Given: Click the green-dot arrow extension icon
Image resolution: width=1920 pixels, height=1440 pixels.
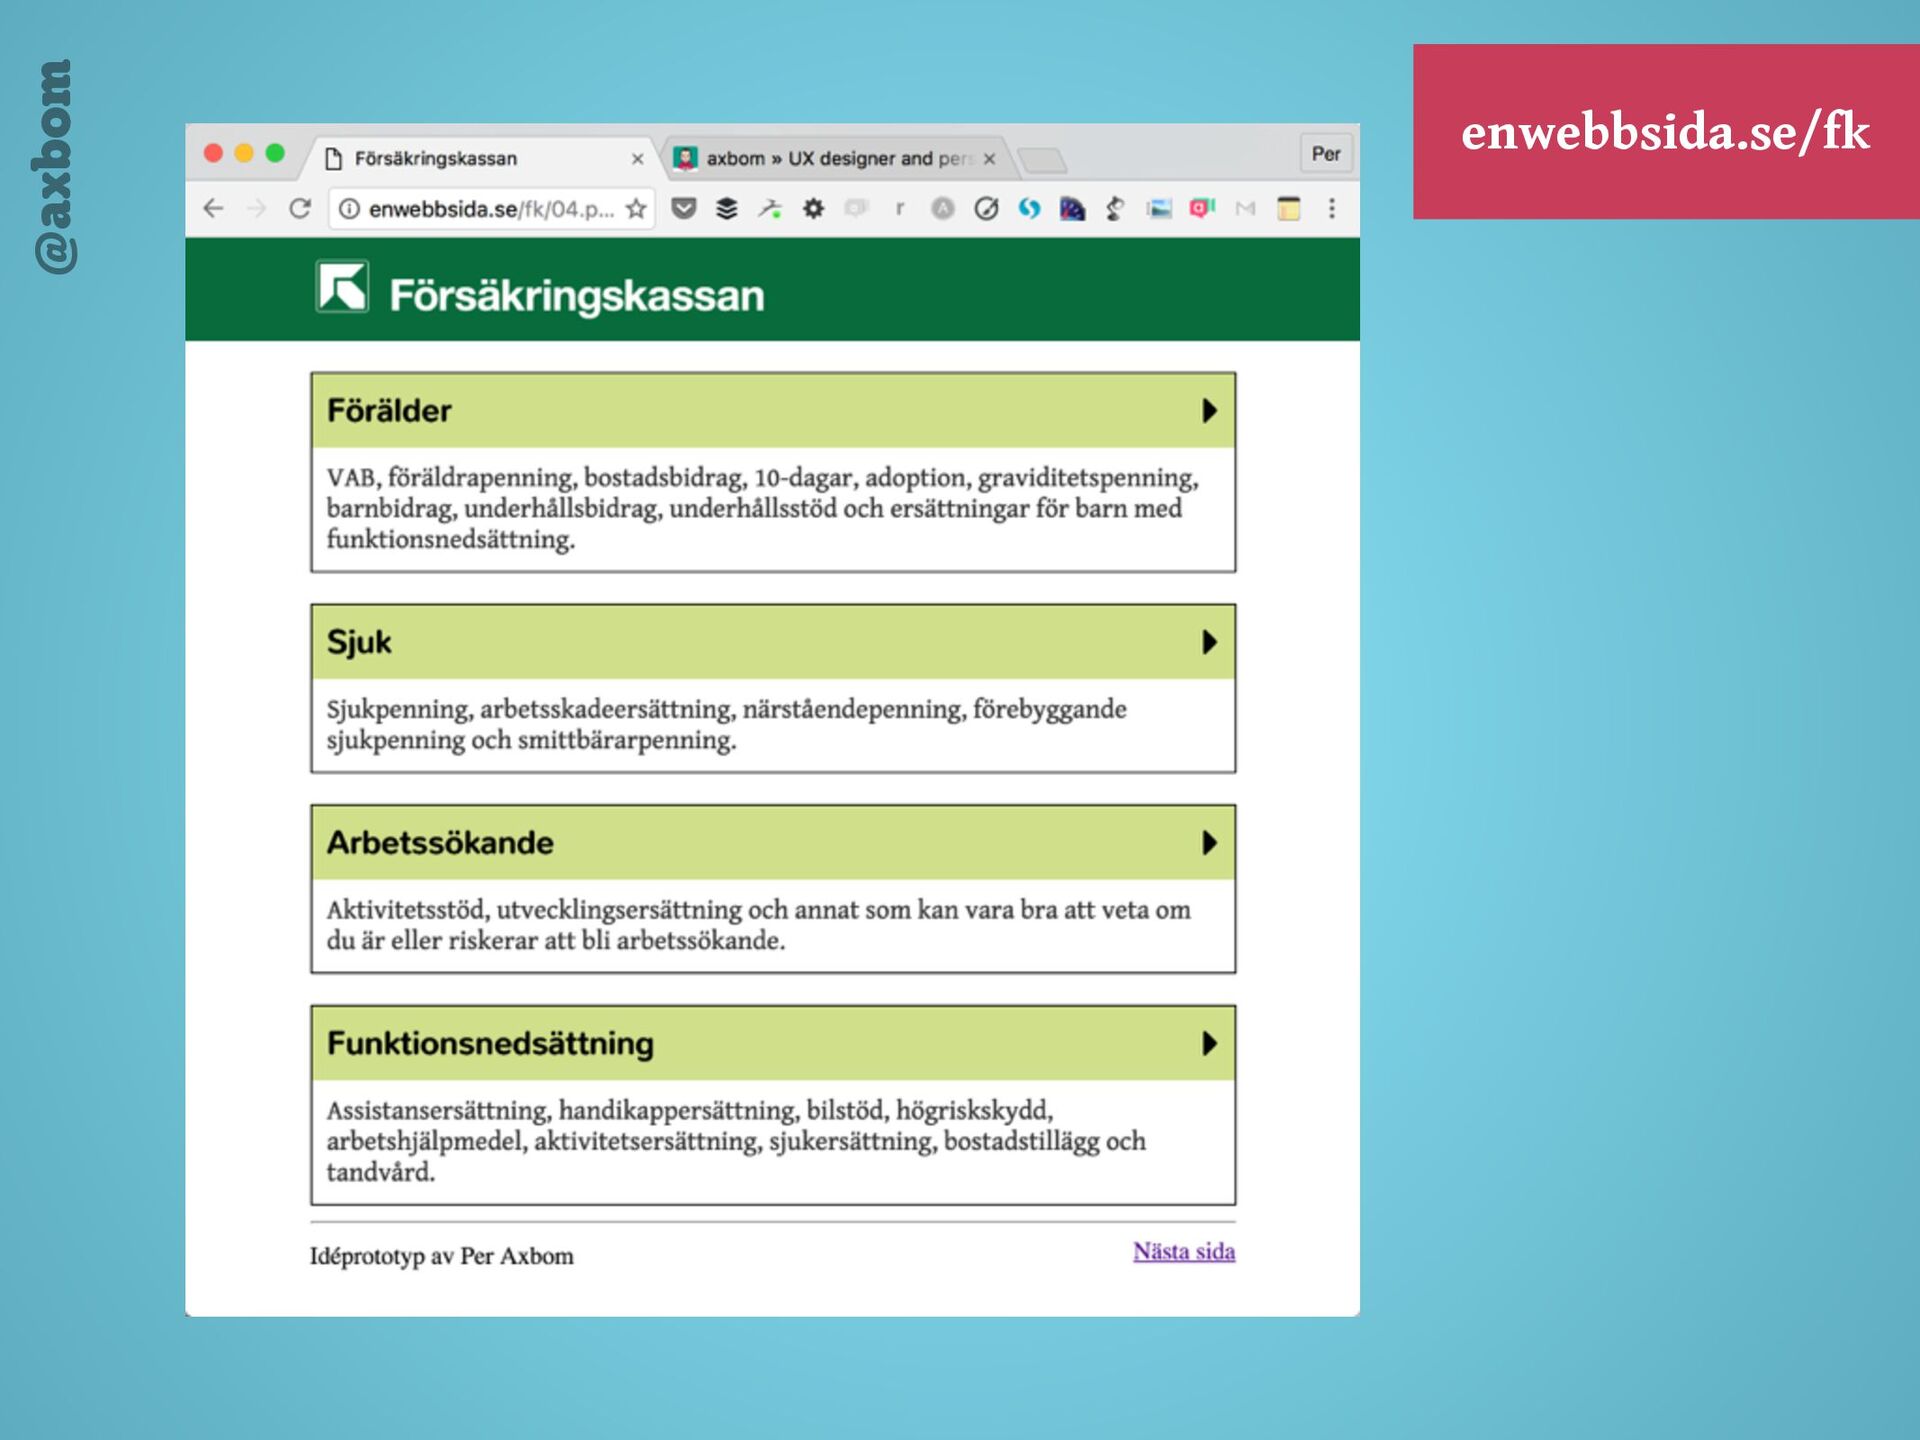Looking at the screenshot, I should [770, 208].
